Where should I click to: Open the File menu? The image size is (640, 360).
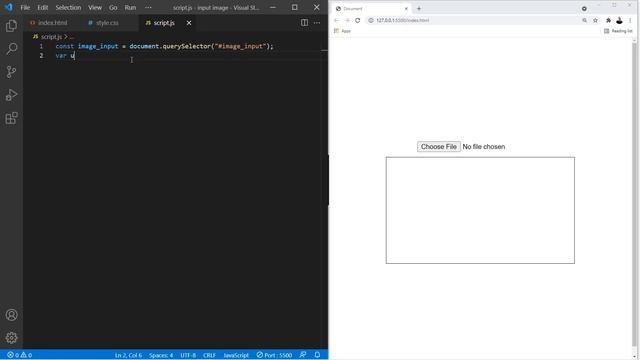click(x=25, y=7)
